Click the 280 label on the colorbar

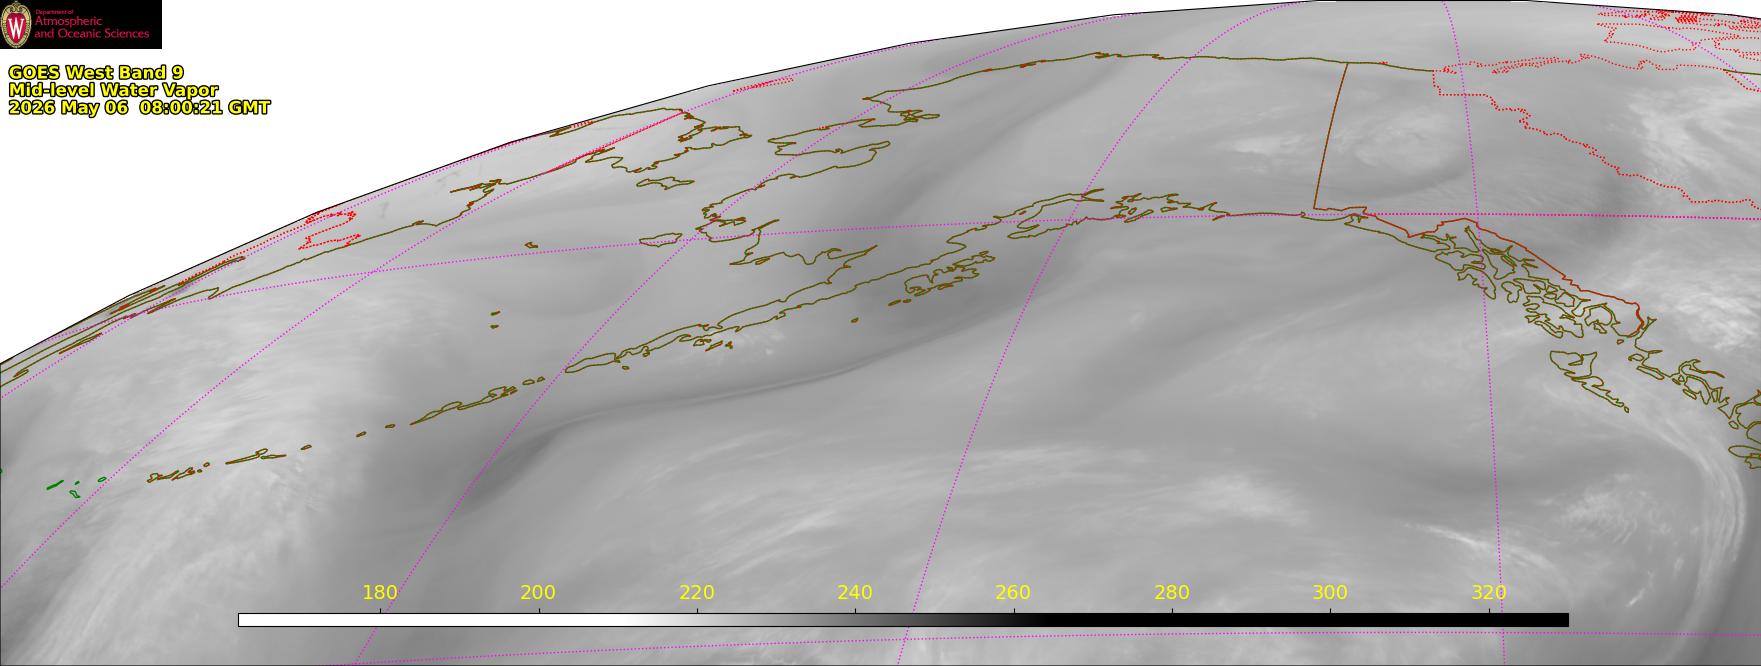(x=1172, y=592)
